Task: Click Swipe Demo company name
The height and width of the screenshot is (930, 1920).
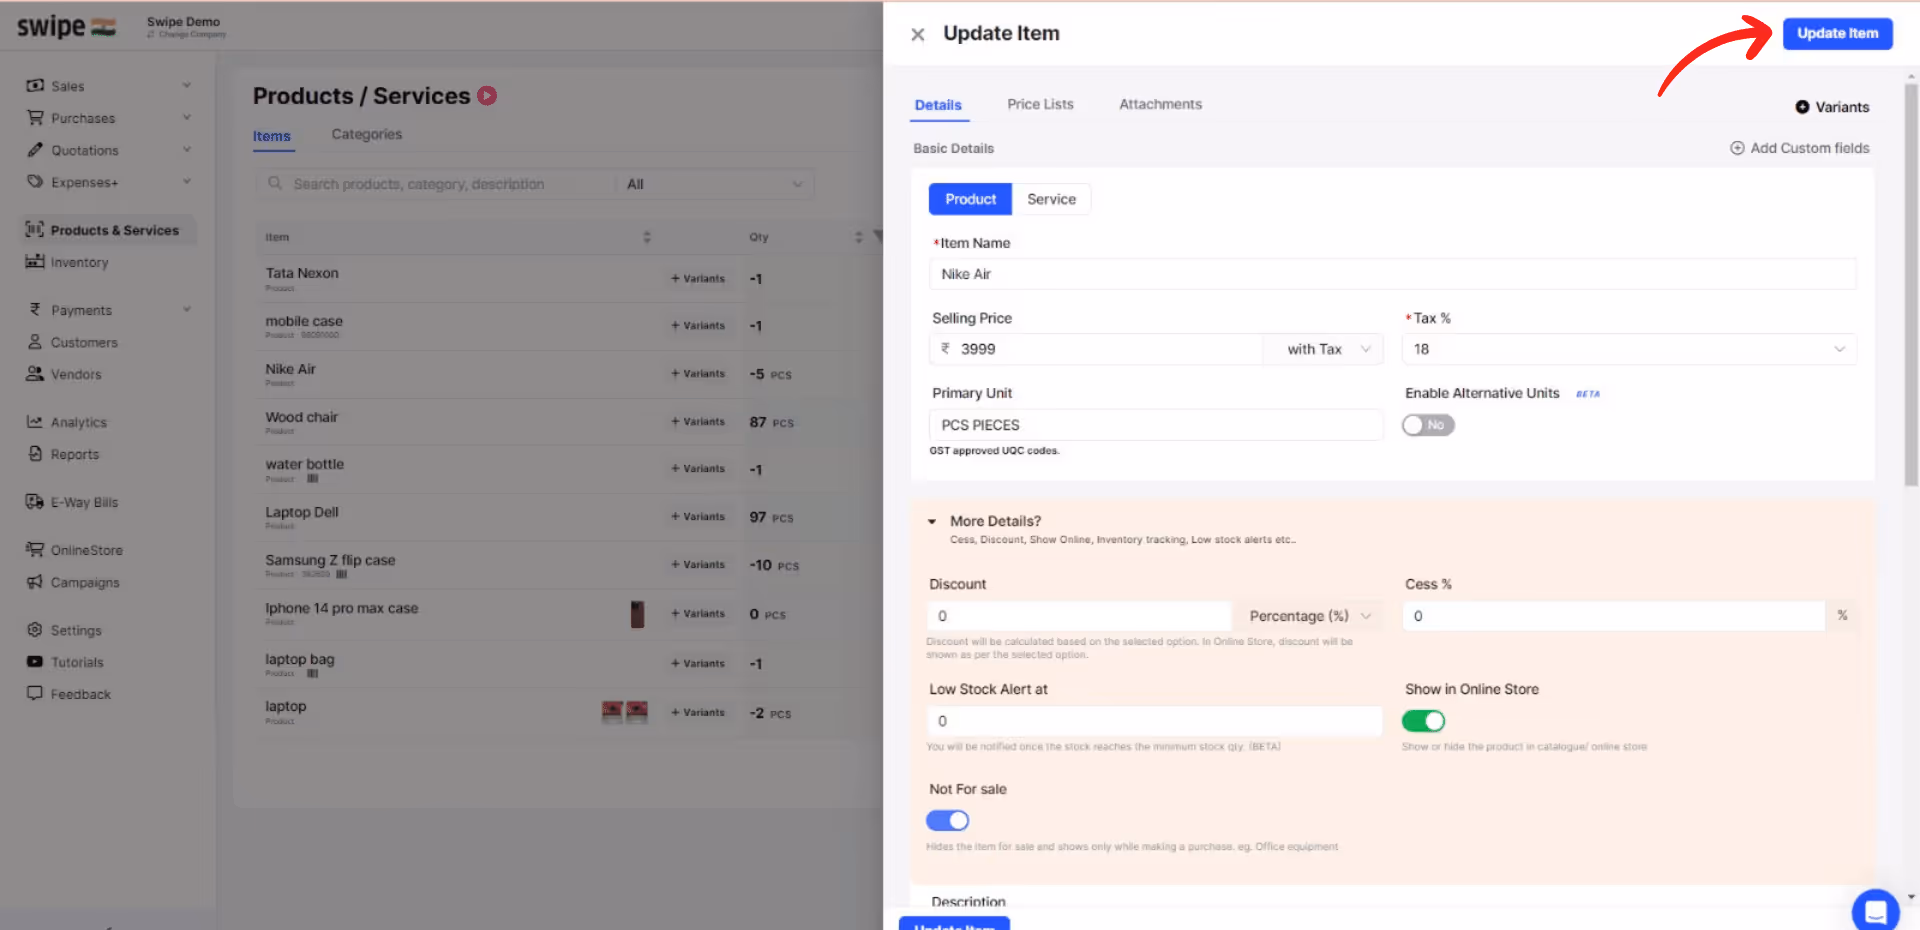Action: (x=183, y=22)
